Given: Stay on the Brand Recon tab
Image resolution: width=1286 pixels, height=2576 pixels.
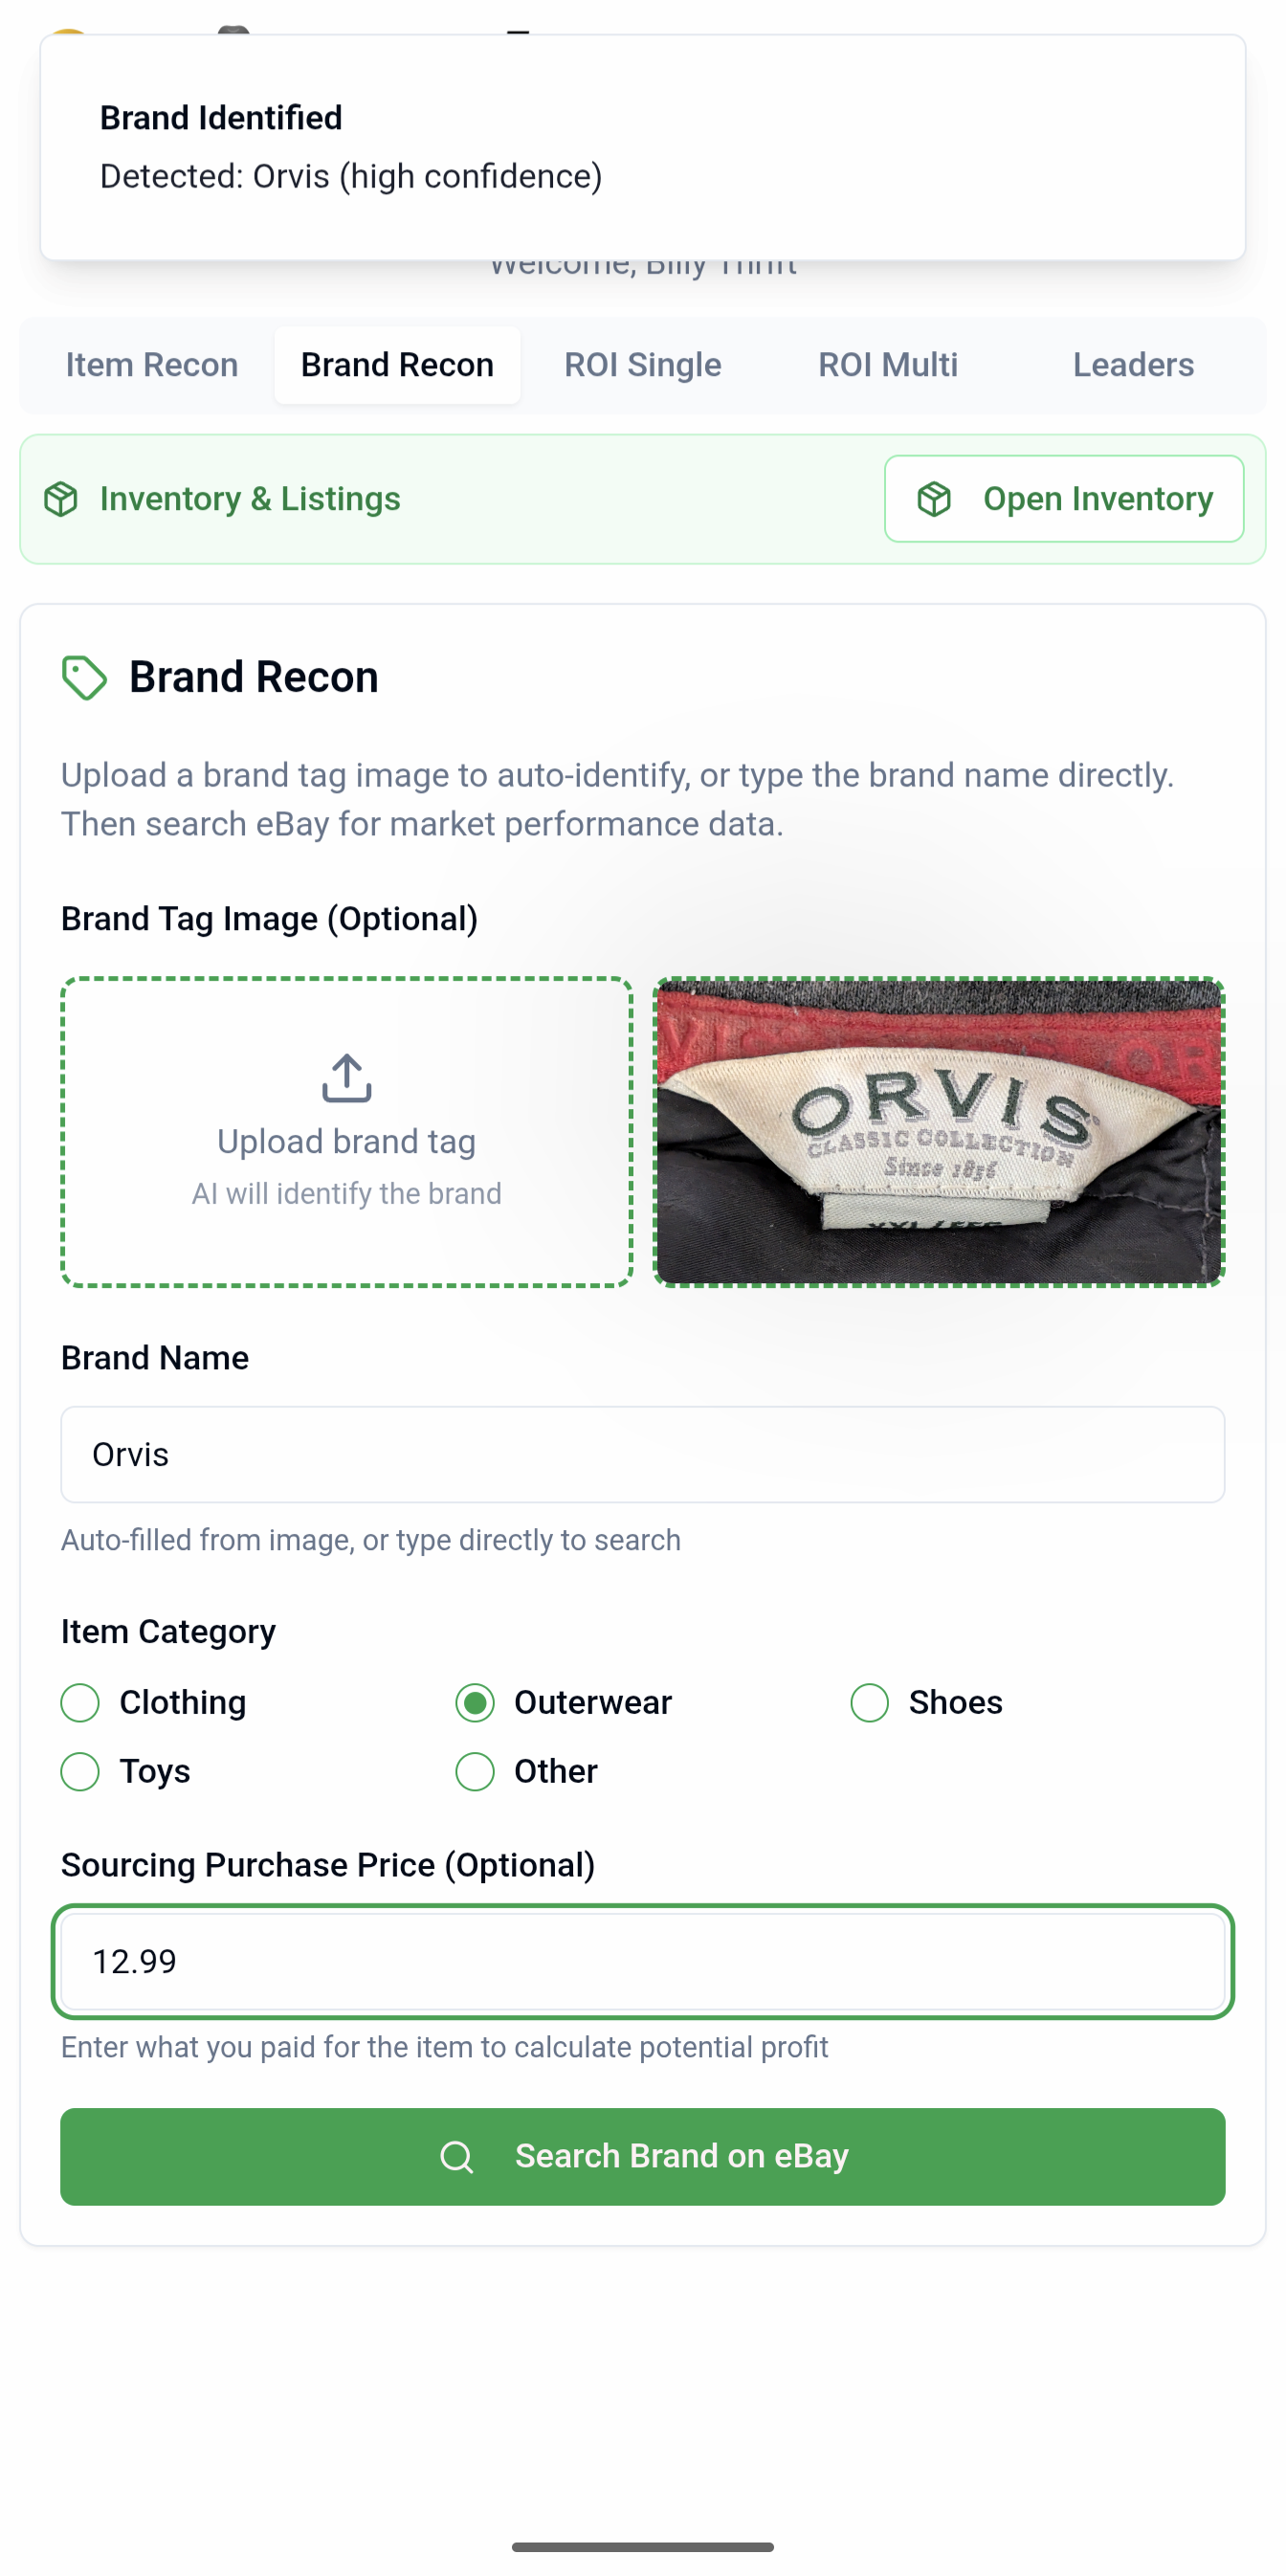Looking at the screenshot, I should tap(397, 364).
